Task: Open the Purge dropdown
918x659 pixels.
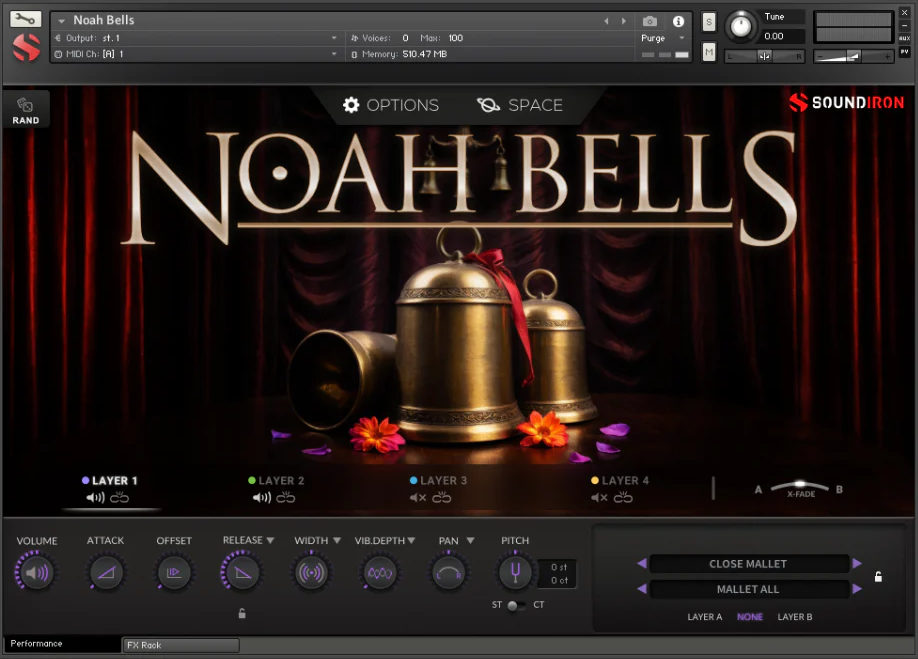Action: pyautogui.click(x=660, y=37)
